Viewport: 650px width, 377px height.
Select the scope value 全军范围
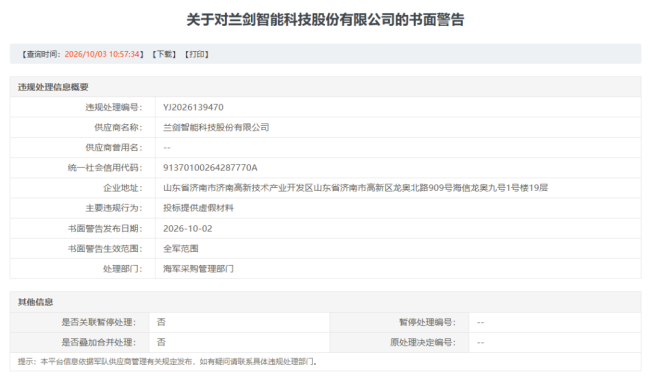181,248
